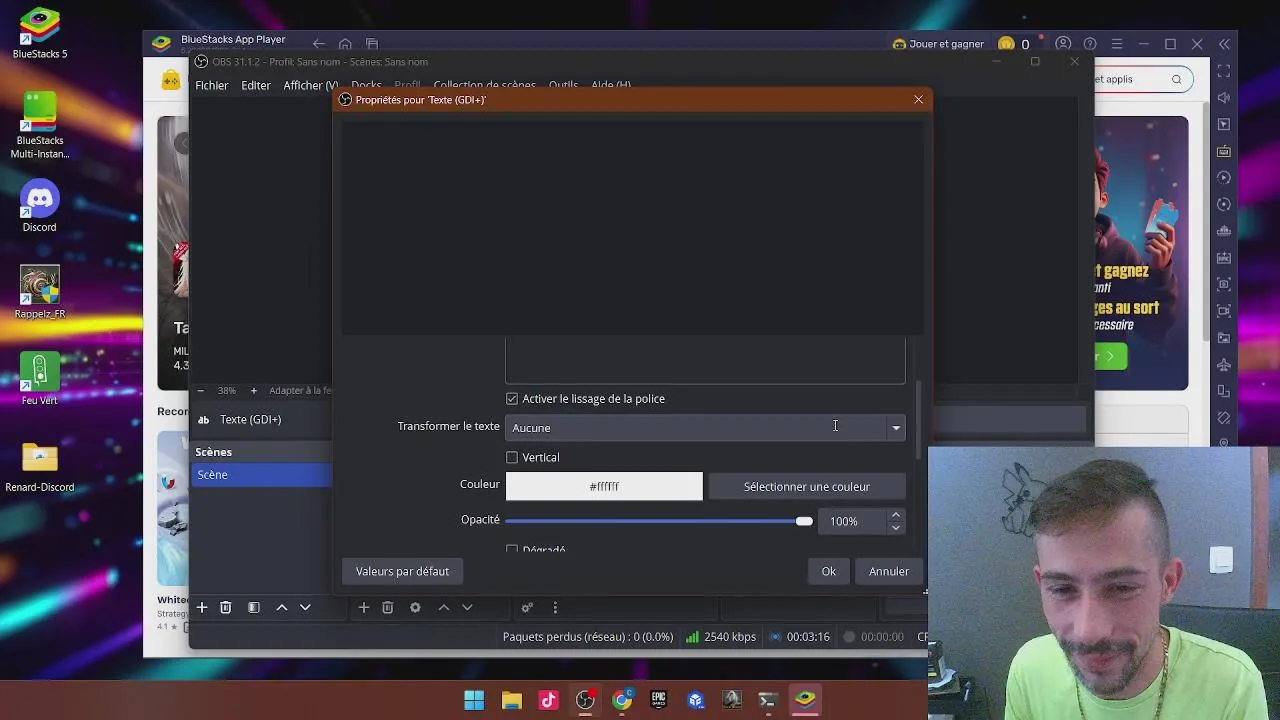Add a new scene with plus icon
1280x720 pixels.
coord(202,607)
